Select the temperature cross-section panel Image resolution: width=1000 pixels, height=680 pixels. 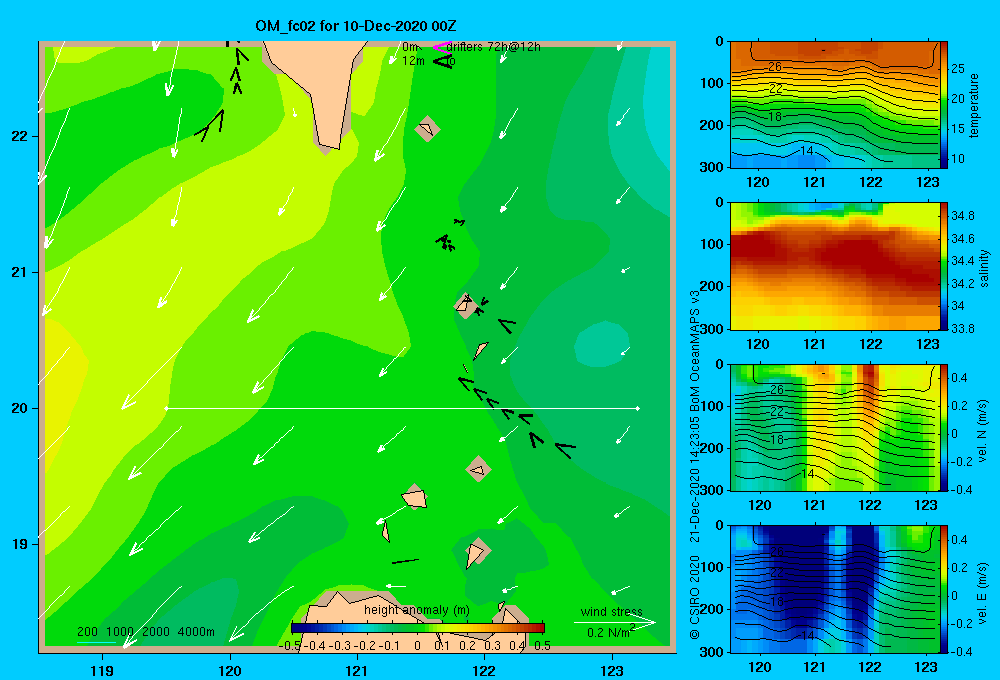tap(834, 105)
